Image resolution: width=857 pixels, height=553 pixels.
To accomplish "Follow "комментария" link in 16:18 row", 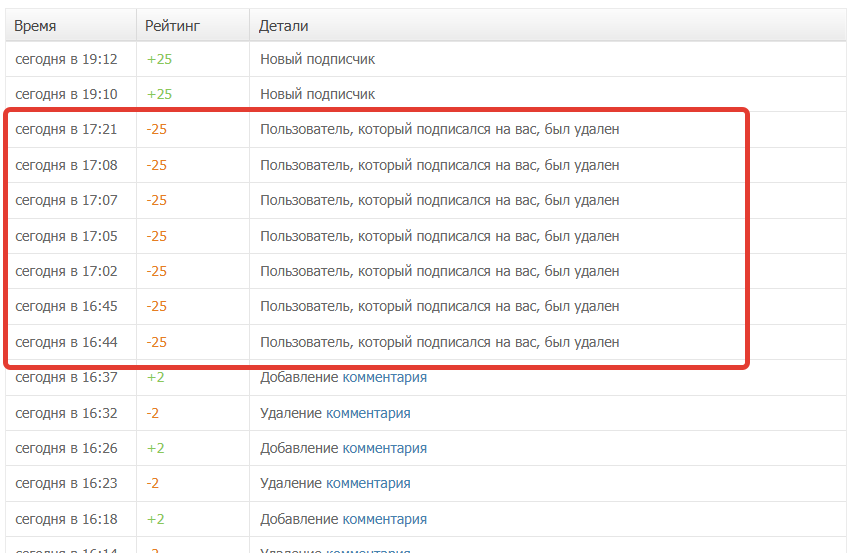I will (385, 519).
